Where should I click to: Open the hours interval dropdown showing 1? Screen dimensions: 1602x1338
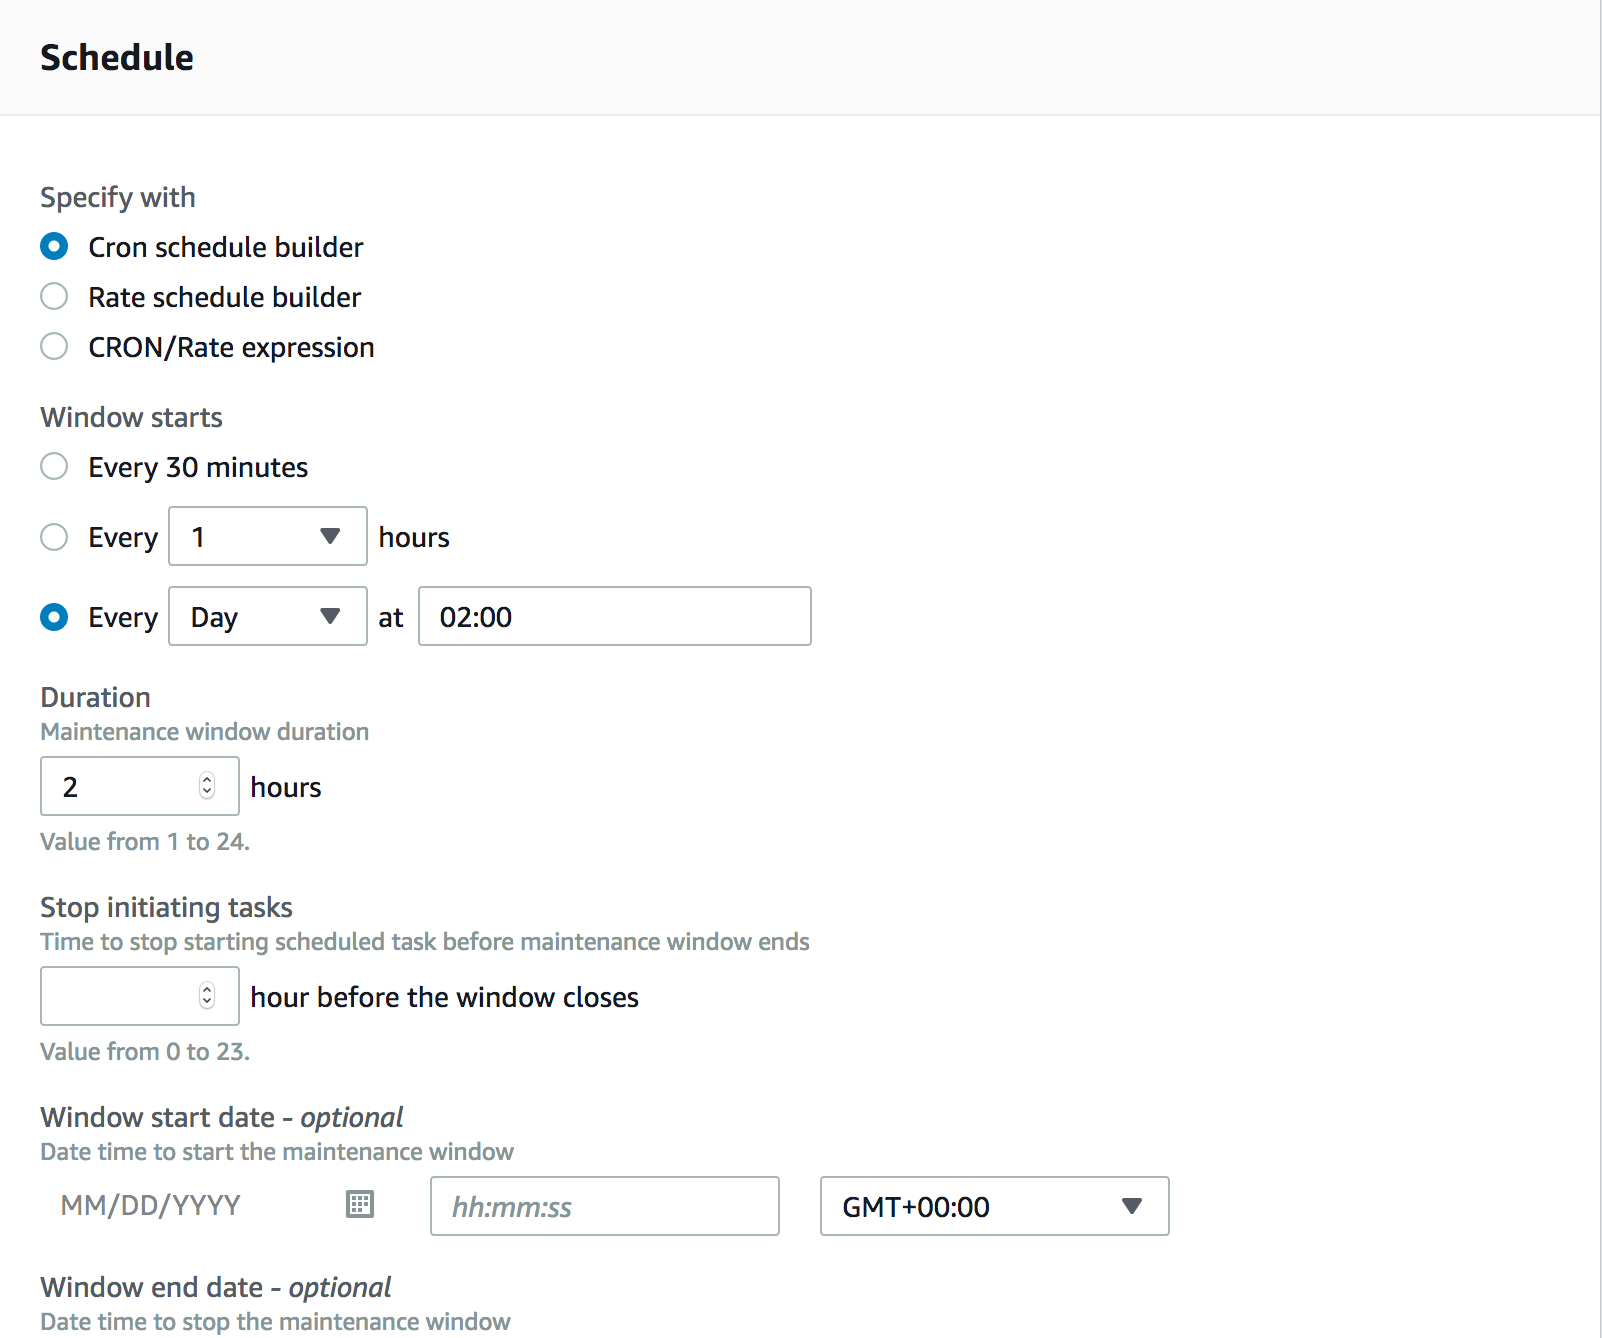pos(268,536)
